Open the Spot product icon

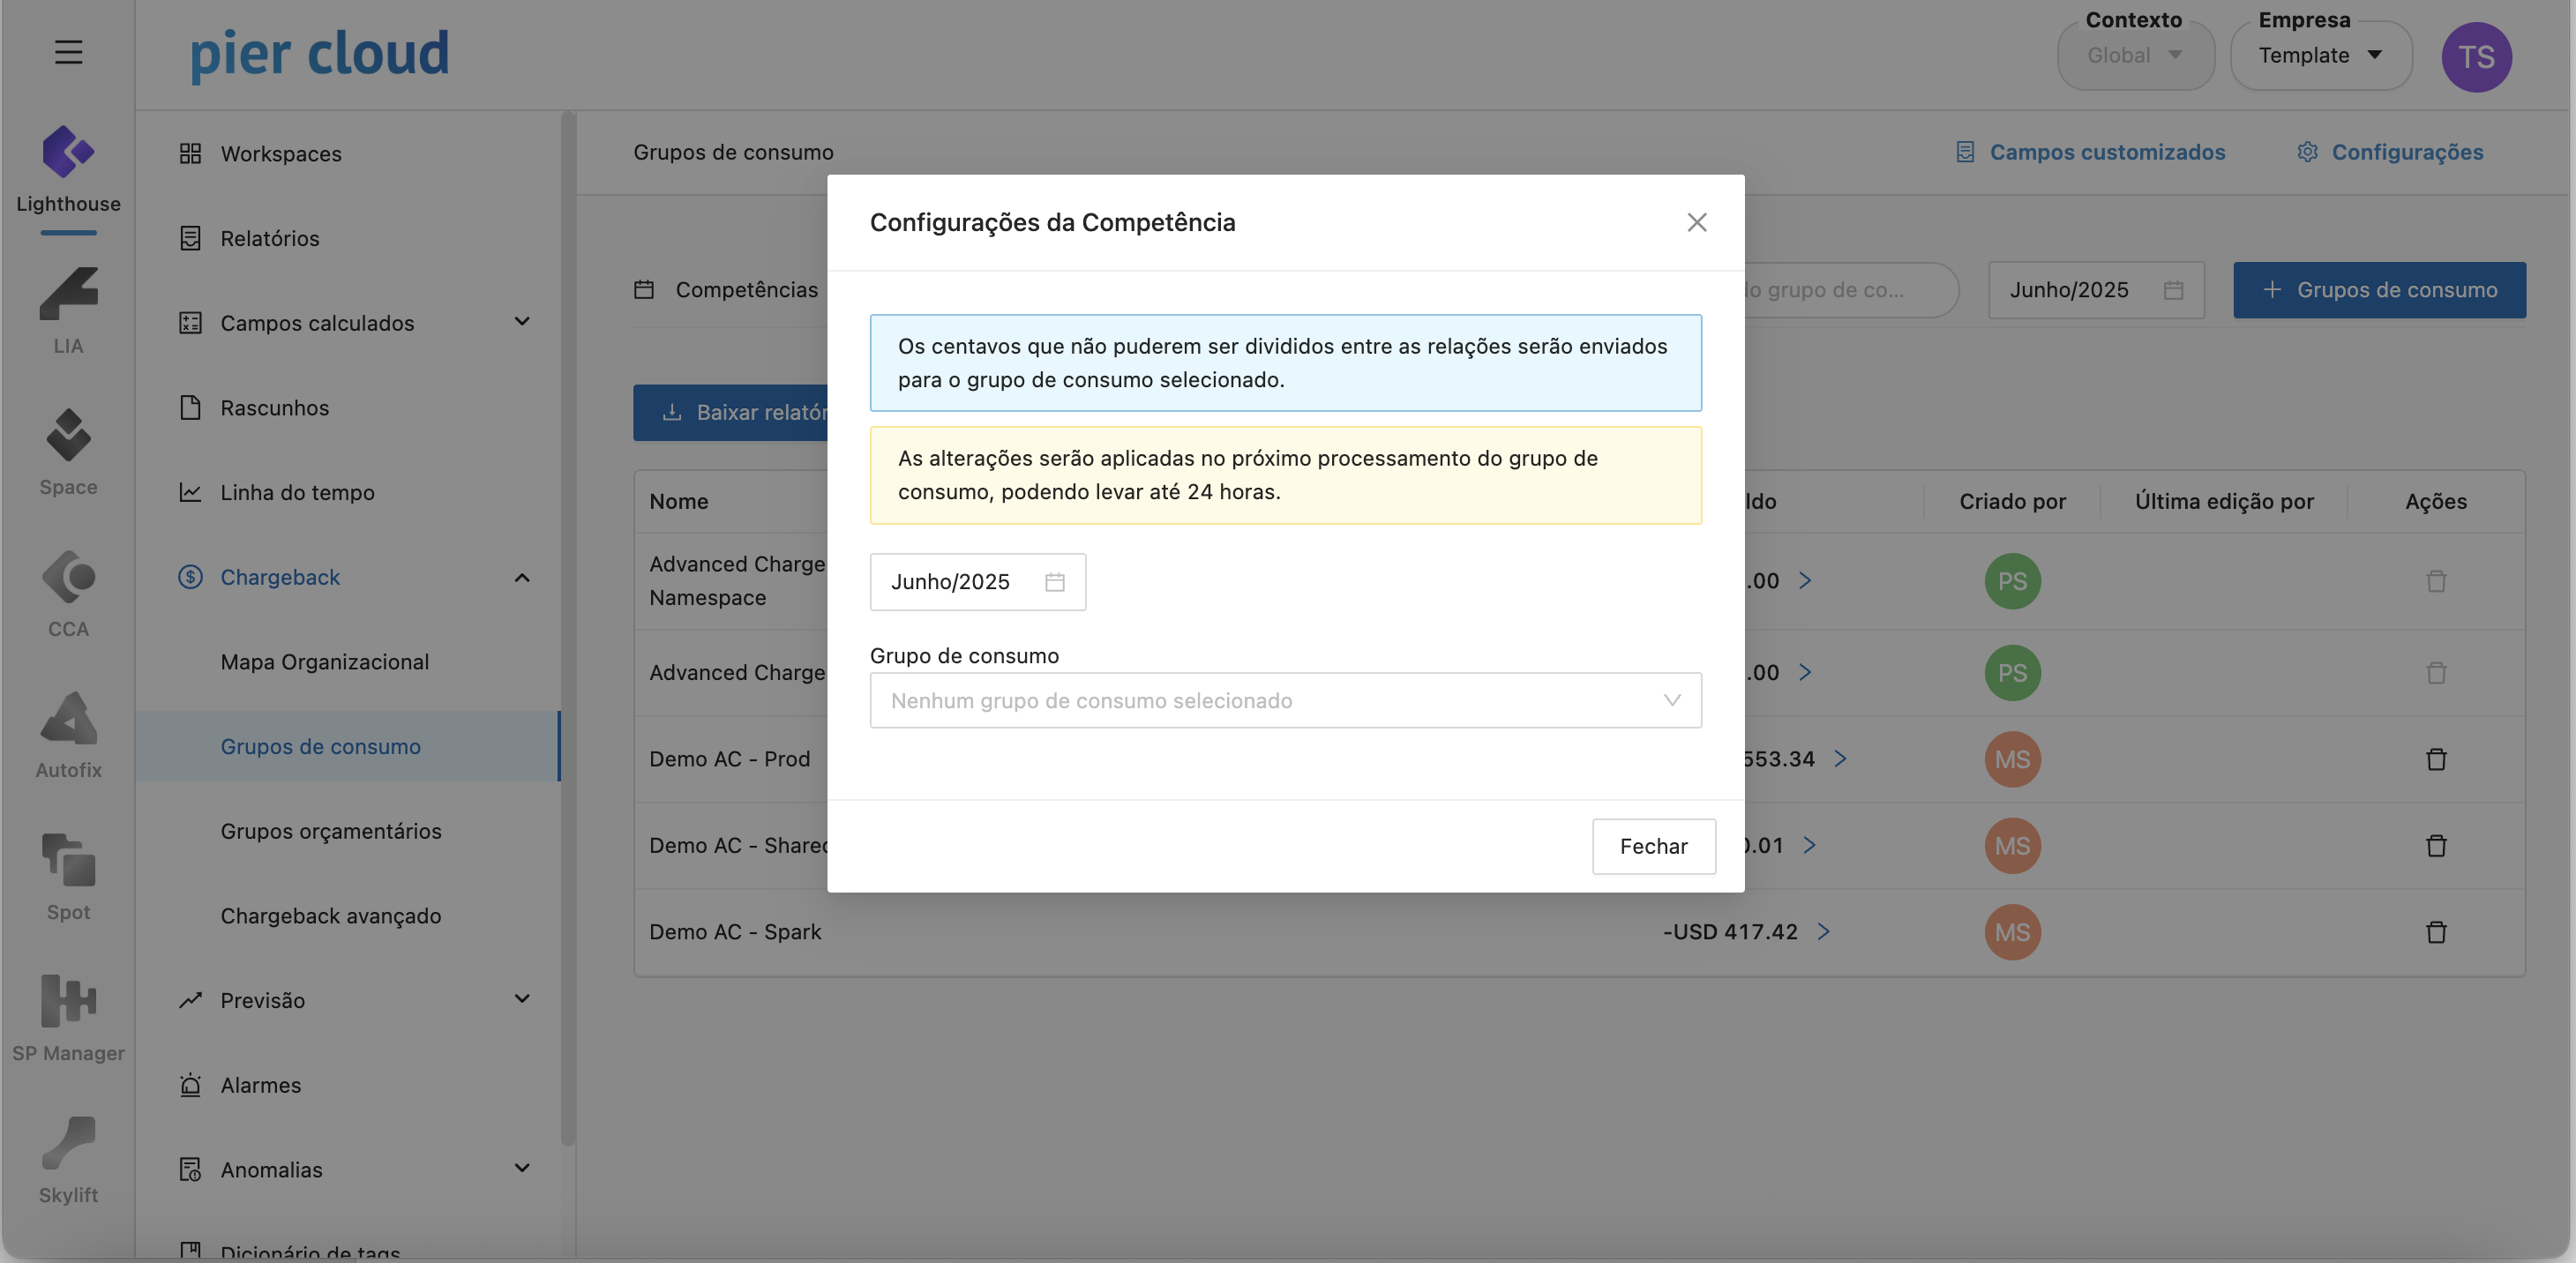[x=68, y=861]
